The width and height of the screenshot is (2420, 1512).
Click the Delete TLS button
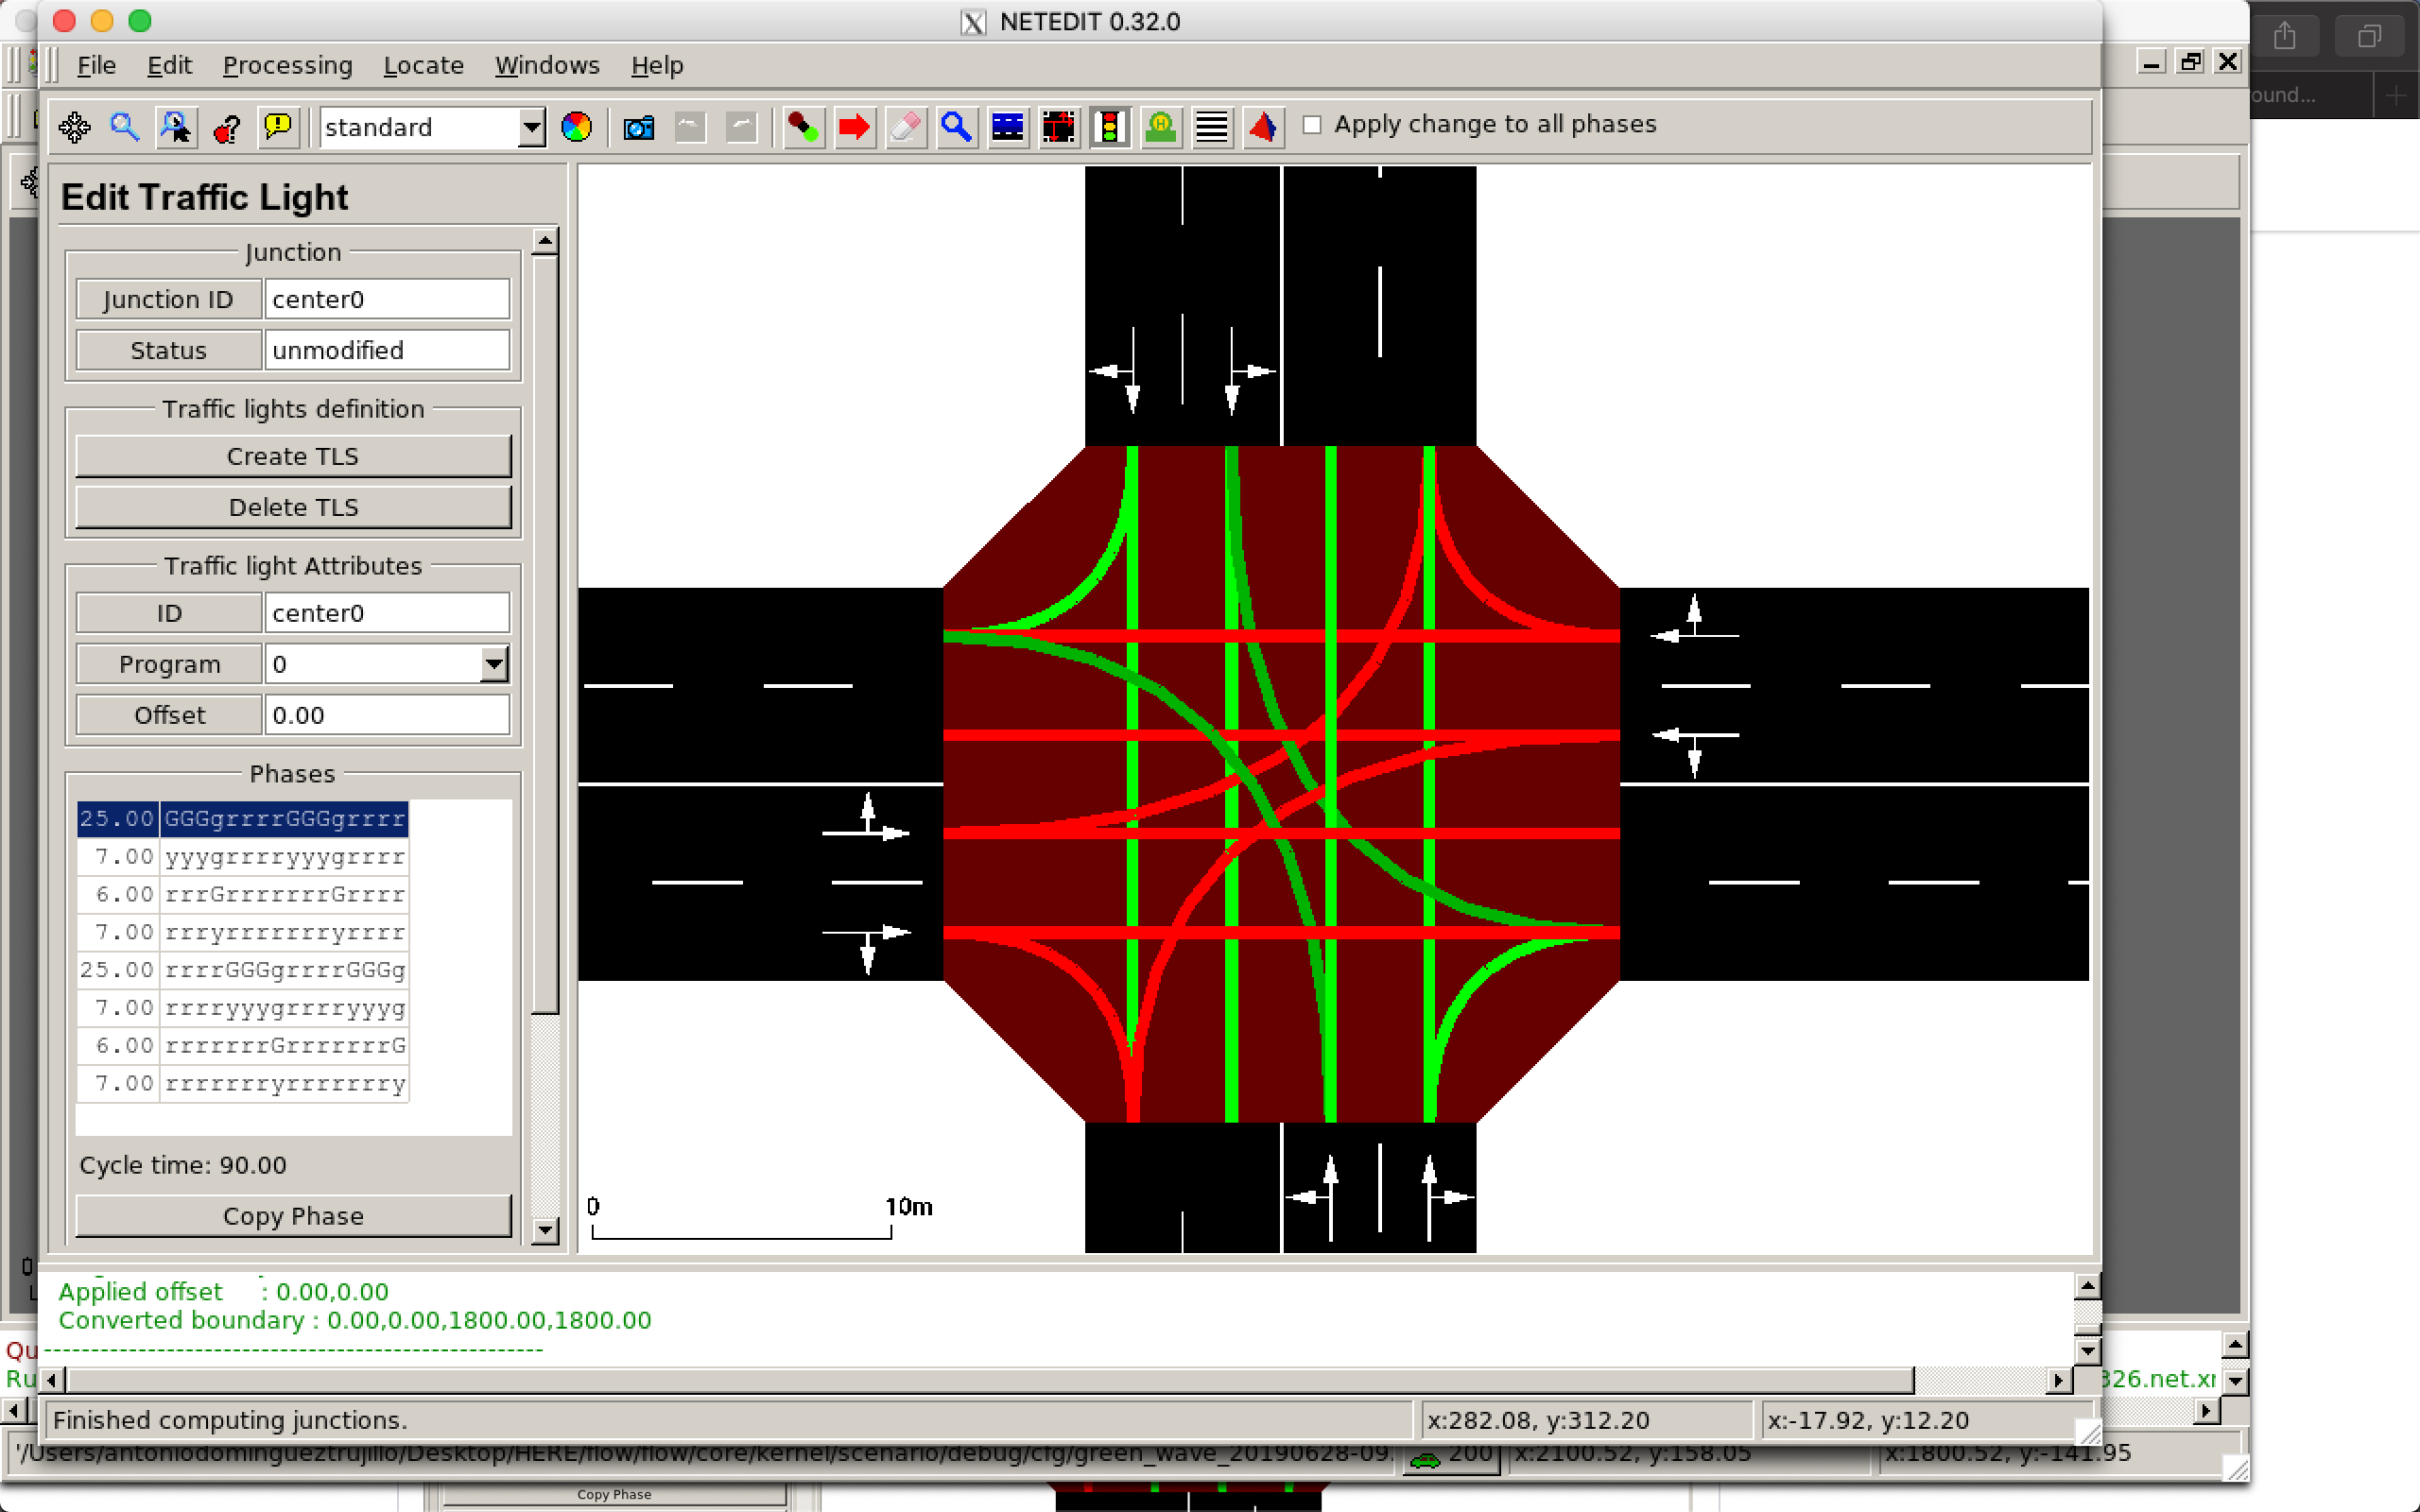pos(293,507)
